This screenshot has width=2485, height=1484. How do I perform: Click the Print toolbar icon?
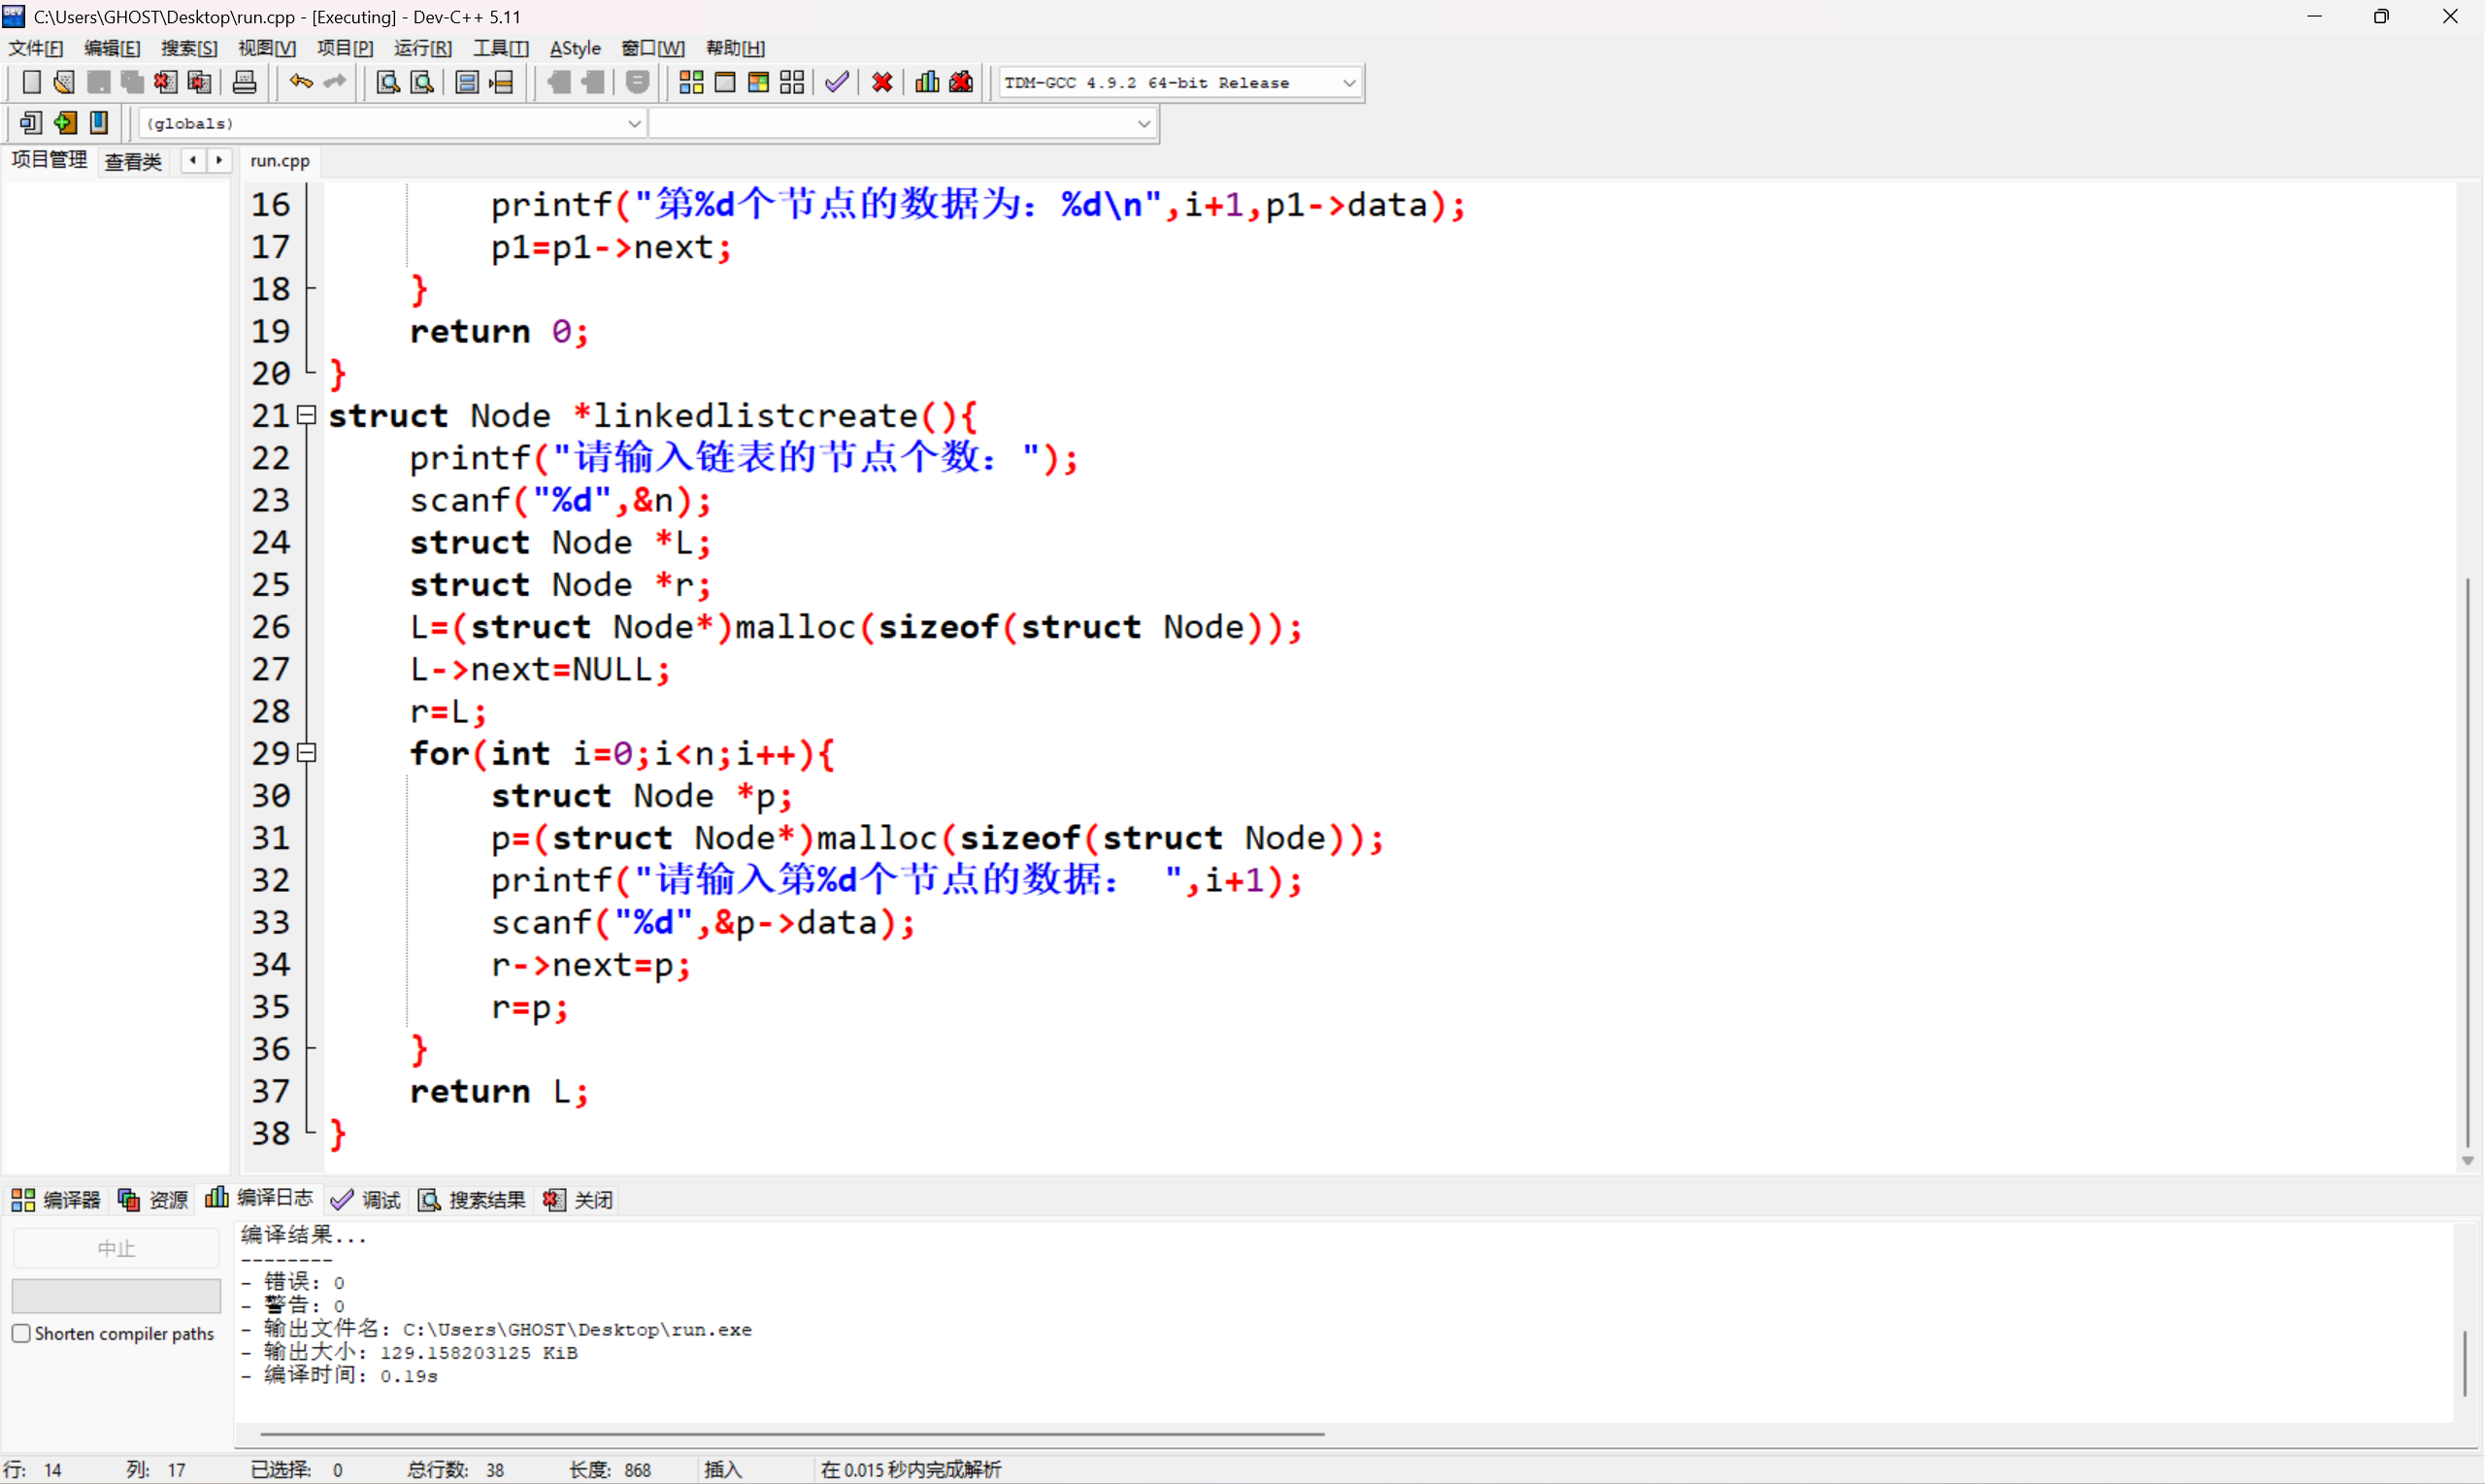[244, 82]
